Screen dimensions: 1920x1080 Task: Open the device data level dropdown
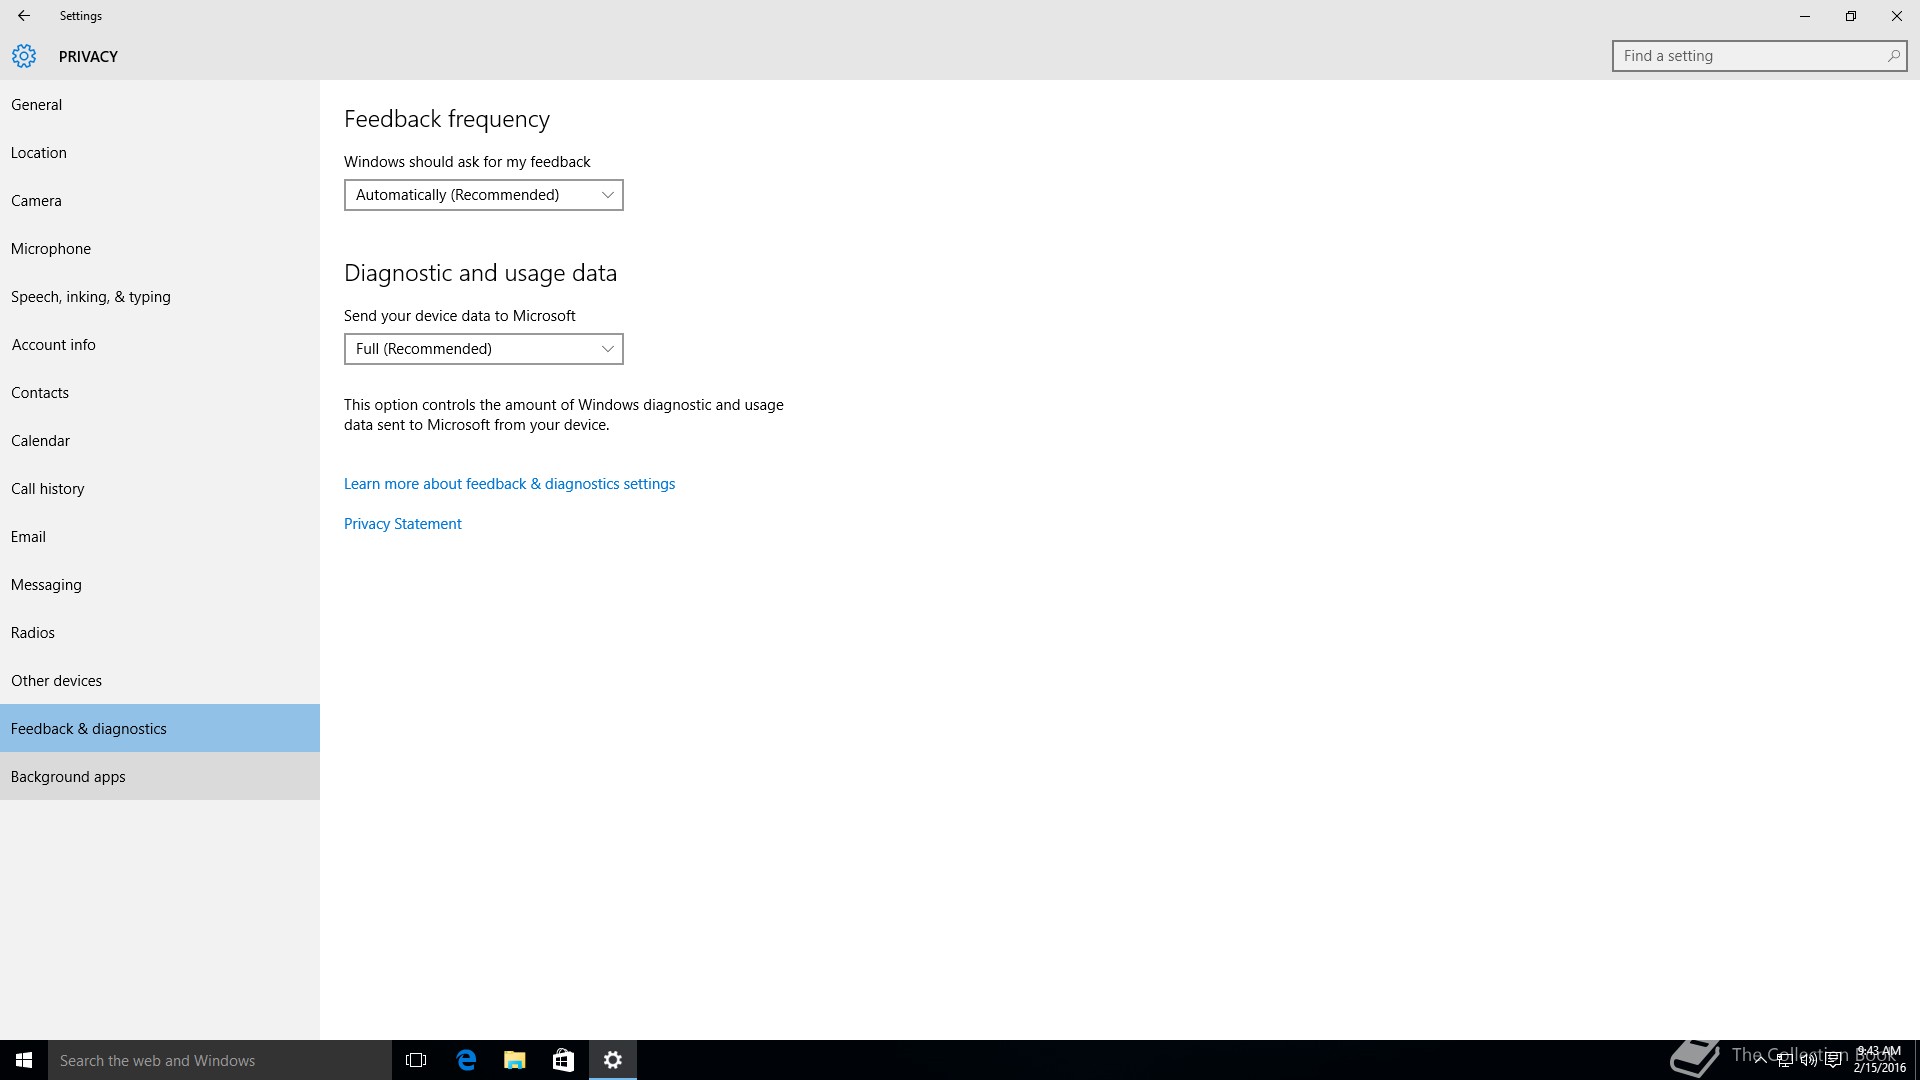[x=484, y=349]
